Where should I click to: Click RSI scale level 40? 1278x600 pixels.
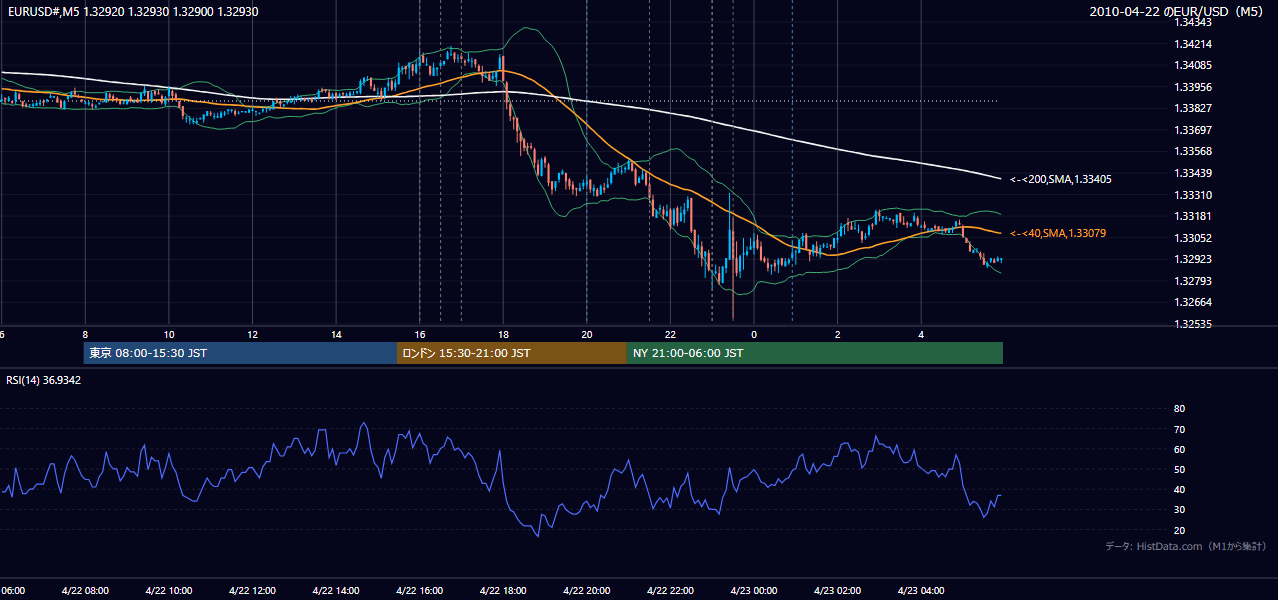point(1179,489)
